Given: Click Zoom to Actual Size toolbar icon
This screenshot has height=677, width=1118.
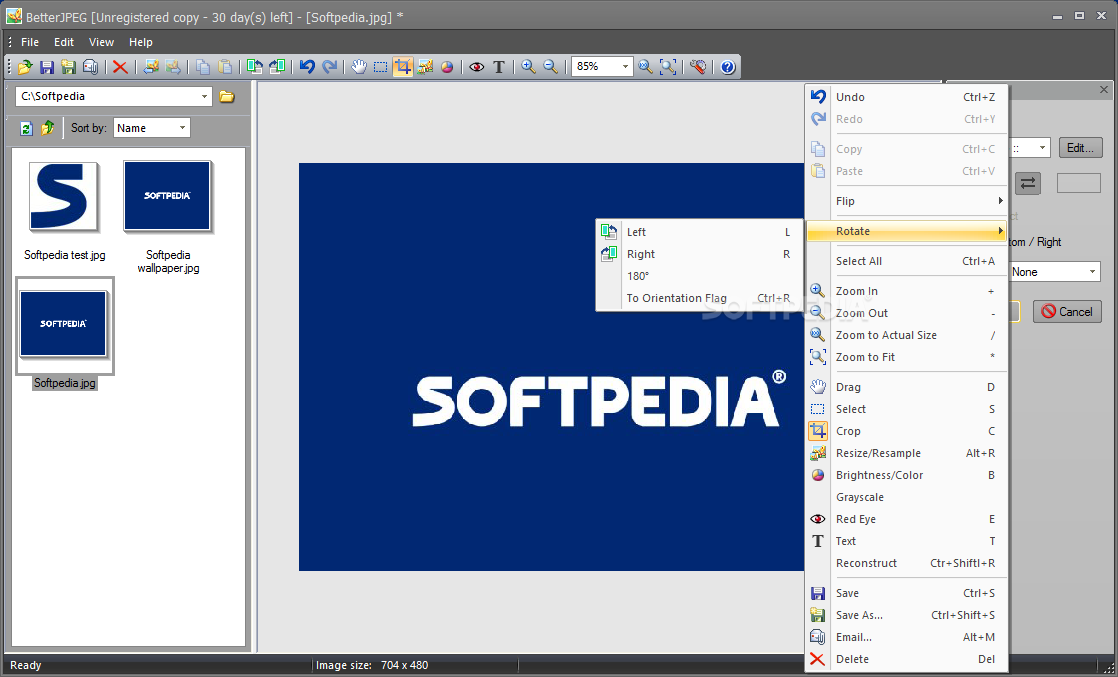Looking at the screenshot, I should click(x=645, y=67).
